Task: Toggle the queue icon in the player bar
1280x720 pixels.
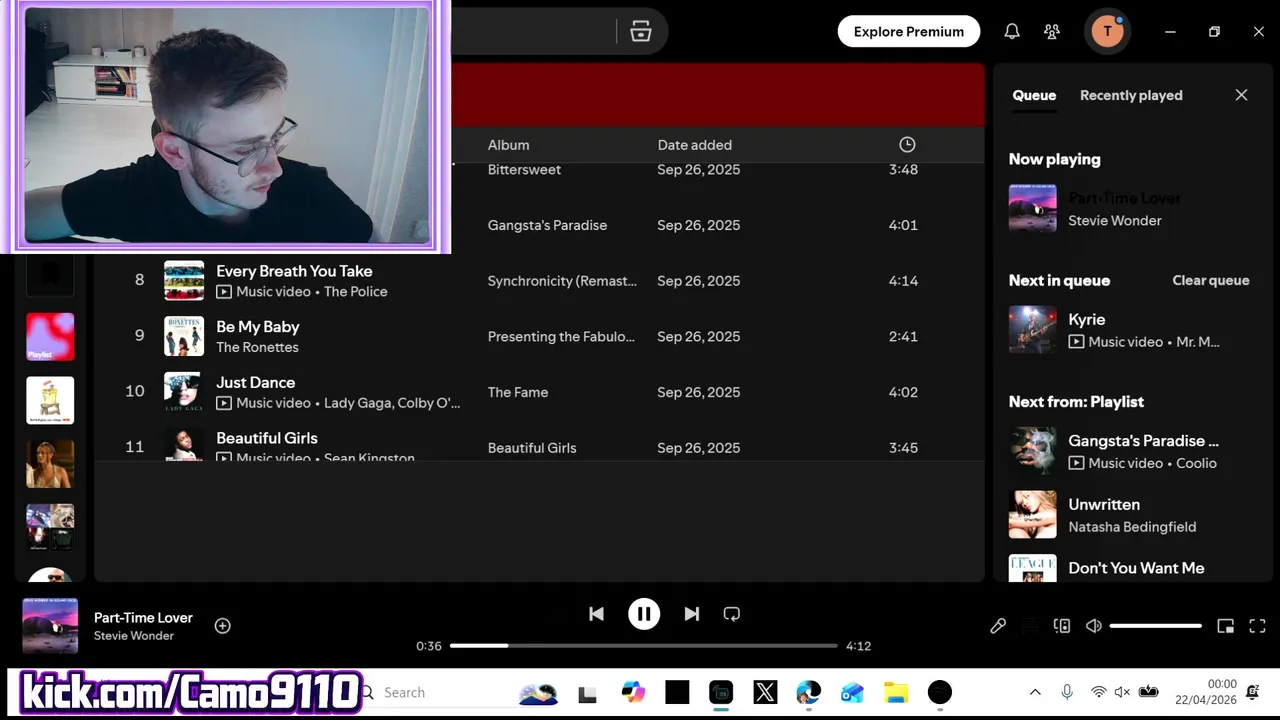Action: pos(1030,626)
